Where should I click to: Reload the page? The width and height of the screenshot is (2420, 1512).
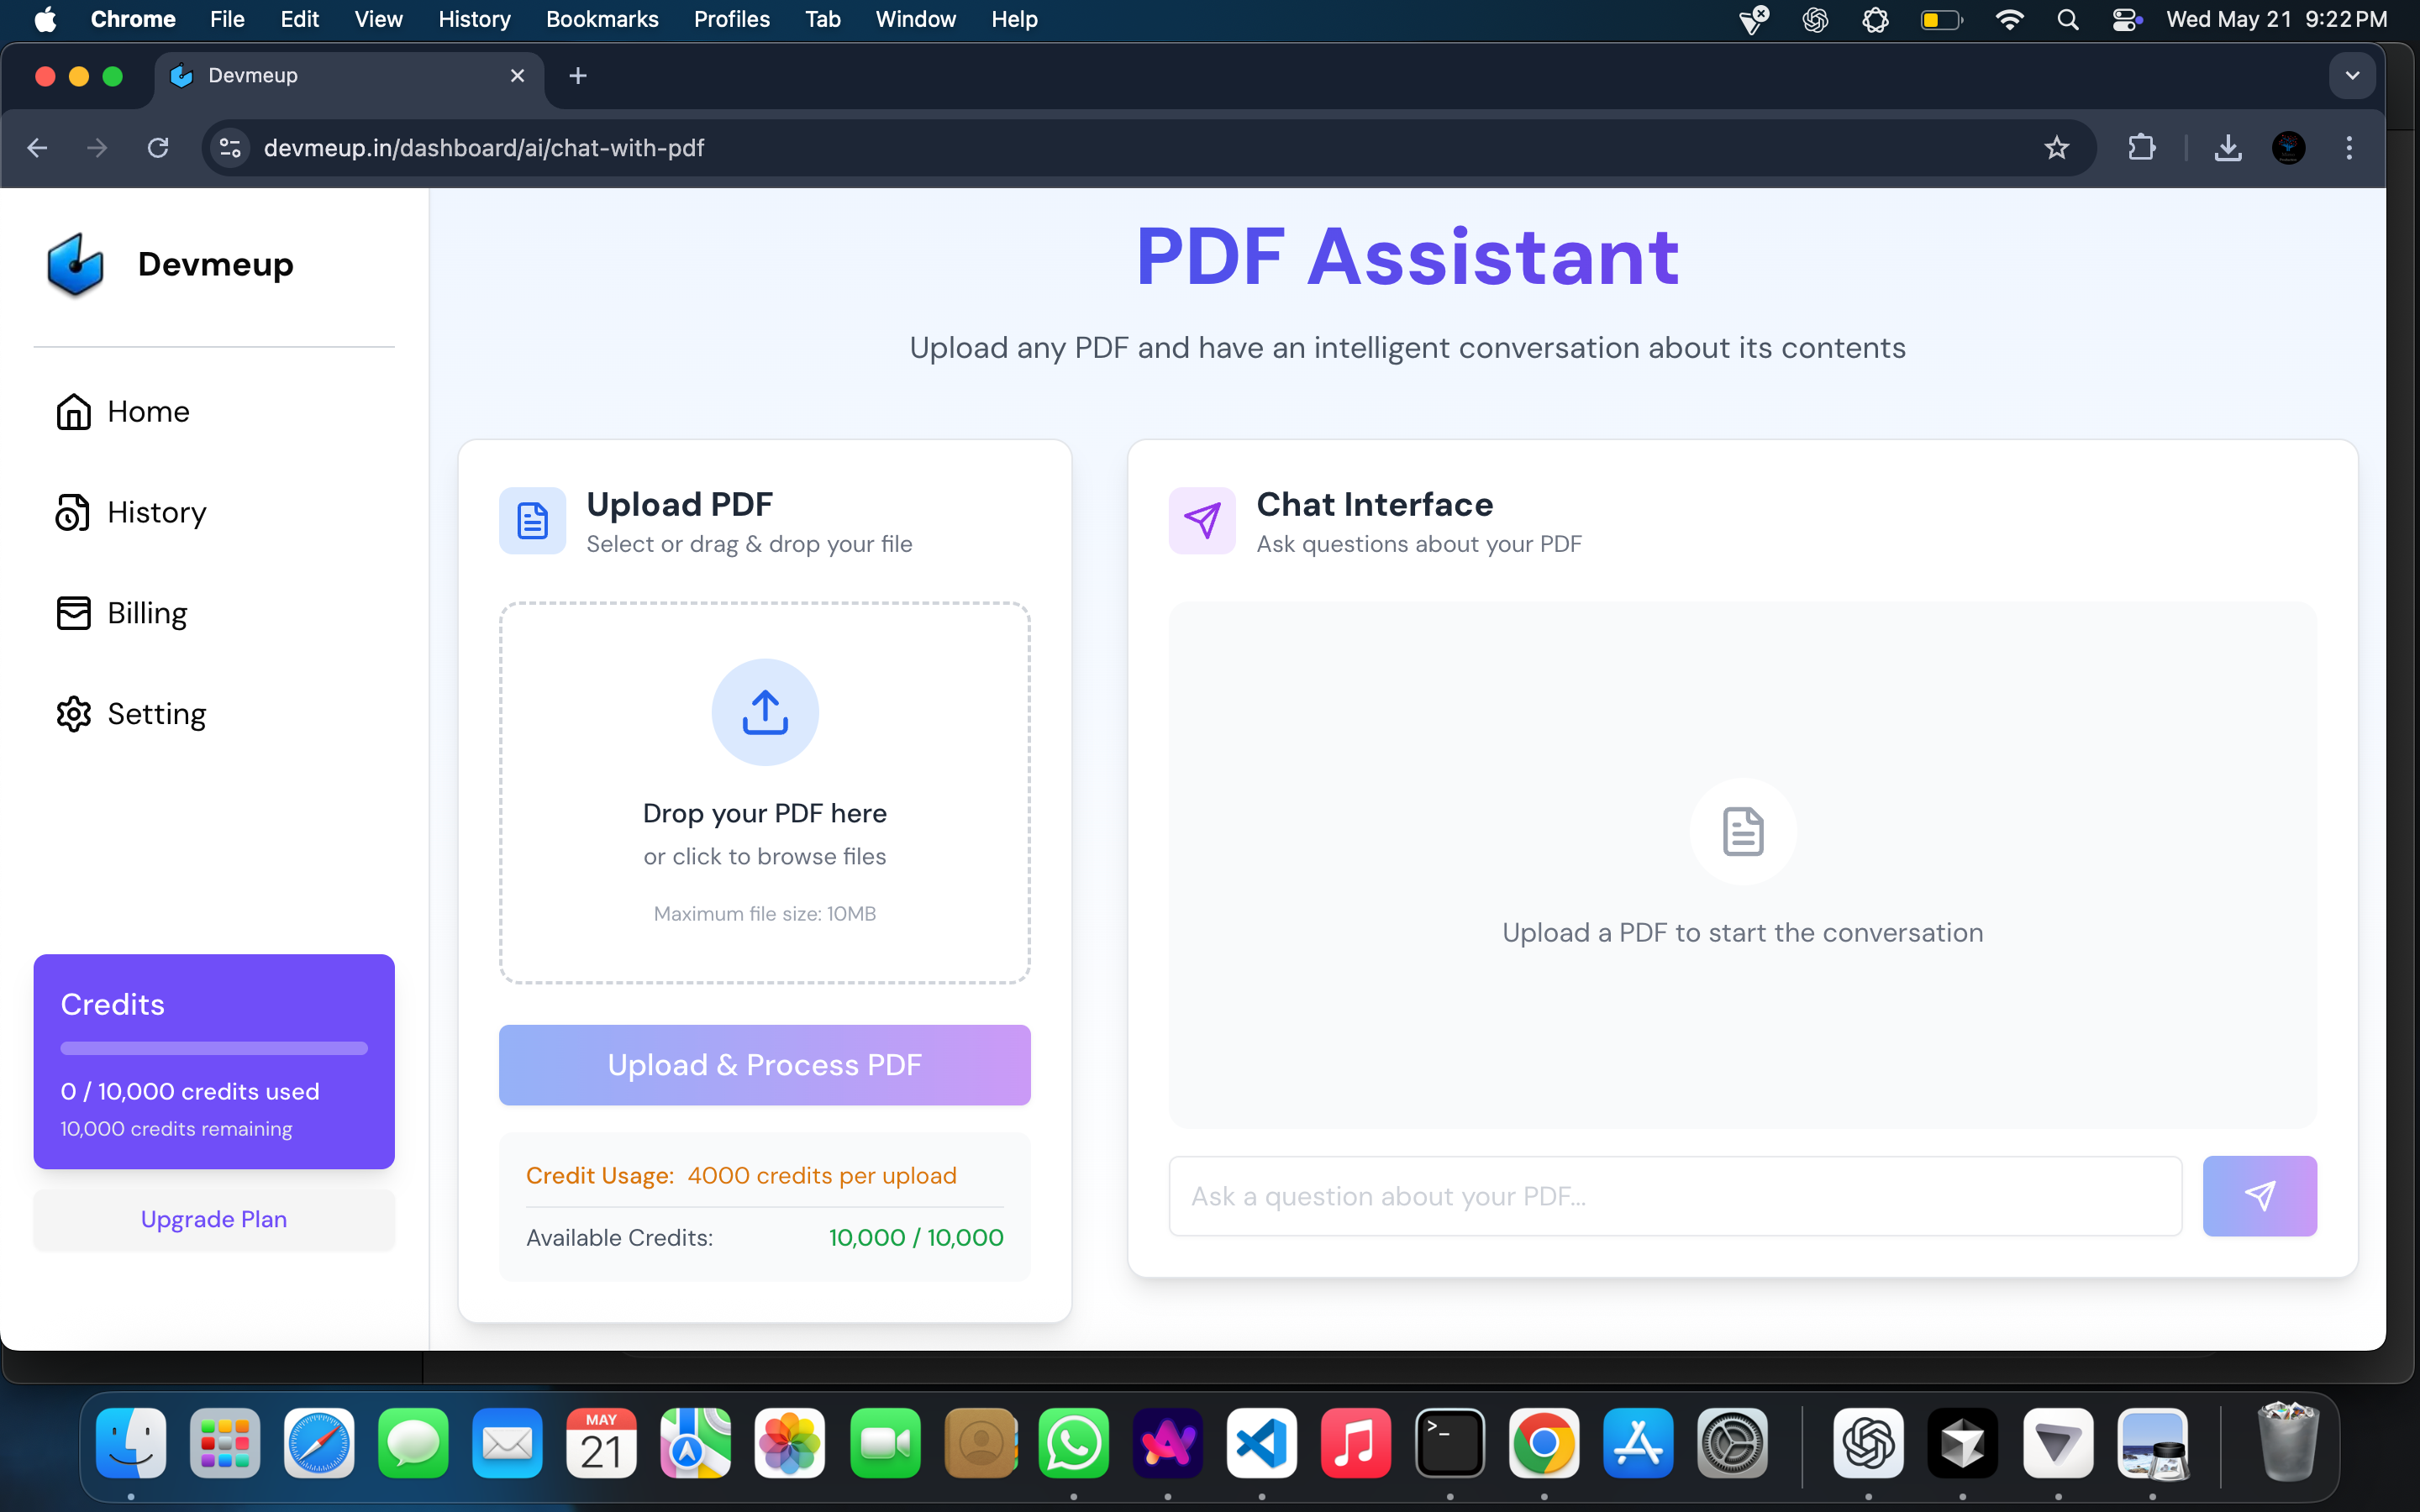(158, 148)
